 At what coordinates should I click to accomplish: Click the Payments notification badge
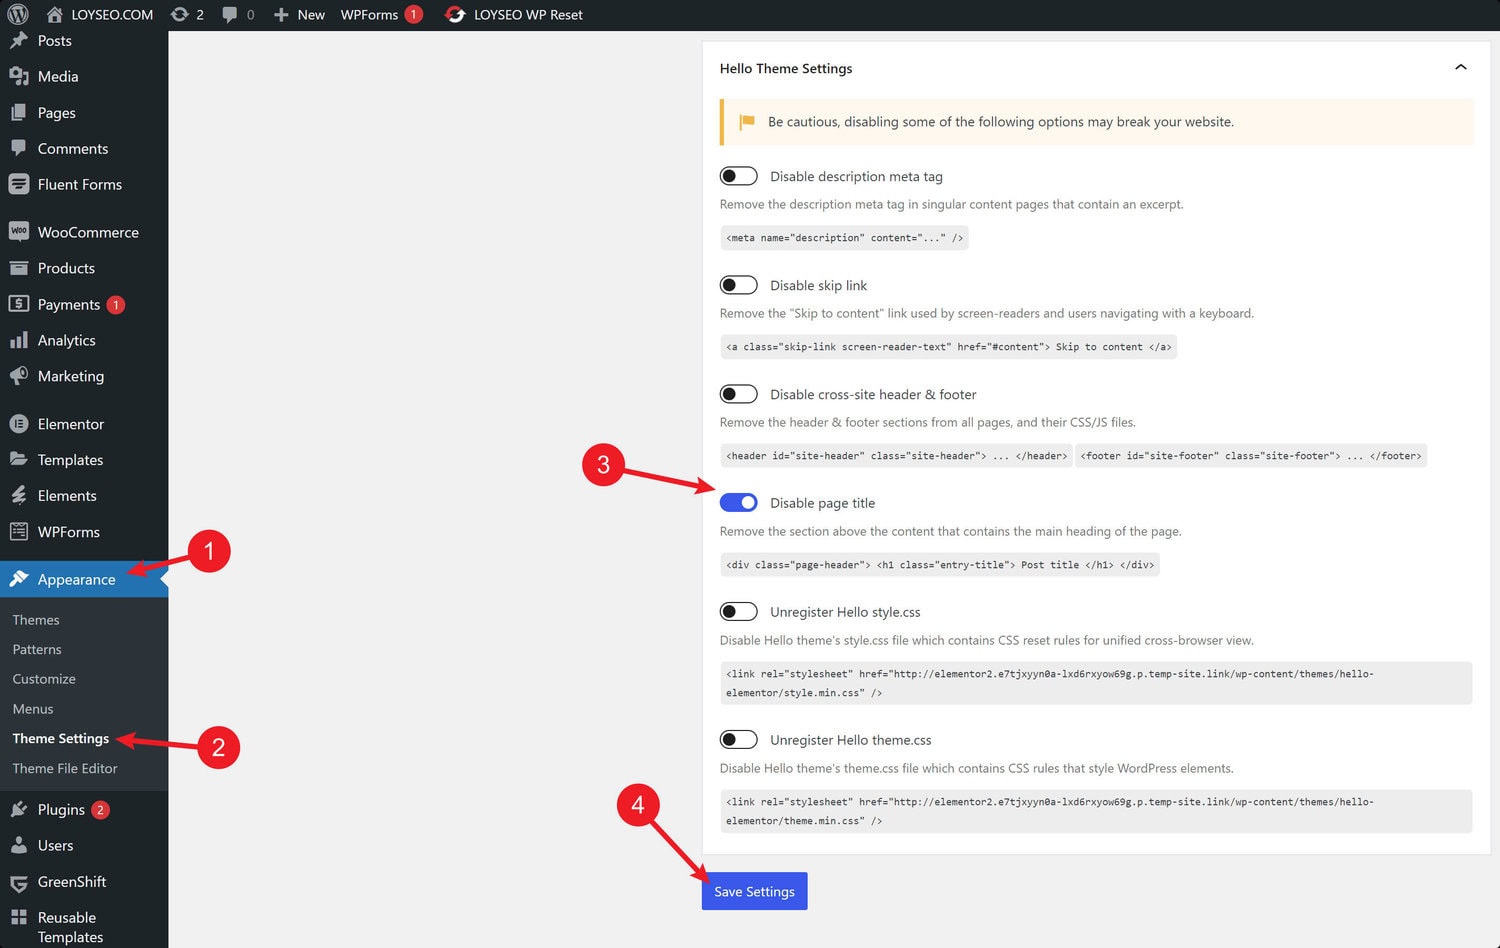click(116, 305)
